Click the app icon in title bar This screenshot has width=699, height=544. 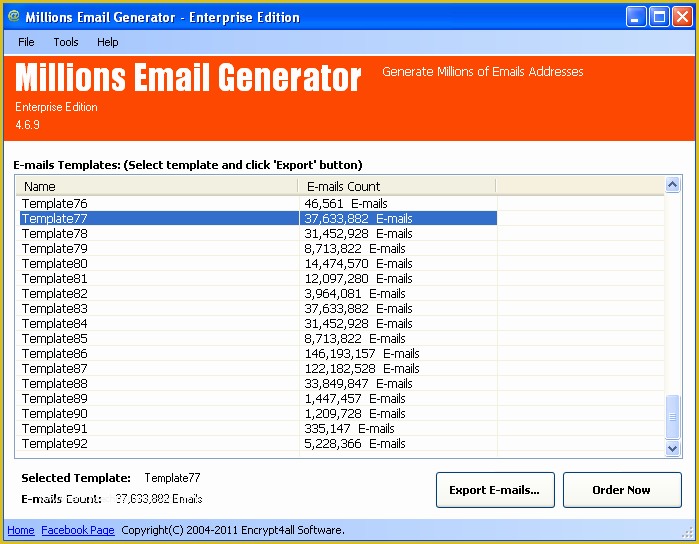[14, 16]
